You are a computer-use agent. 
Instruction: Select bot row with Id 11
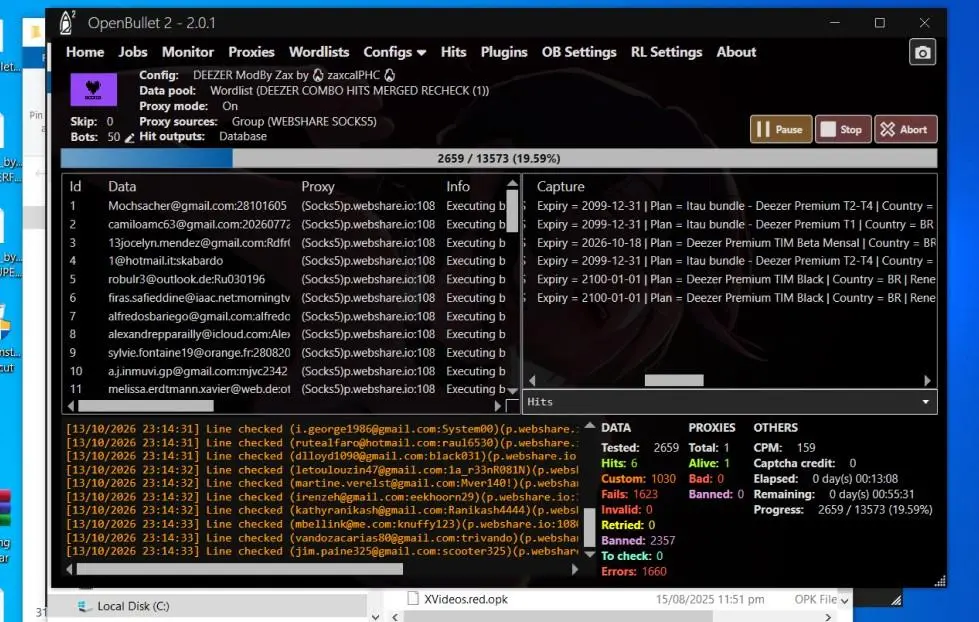click(287, 389)
